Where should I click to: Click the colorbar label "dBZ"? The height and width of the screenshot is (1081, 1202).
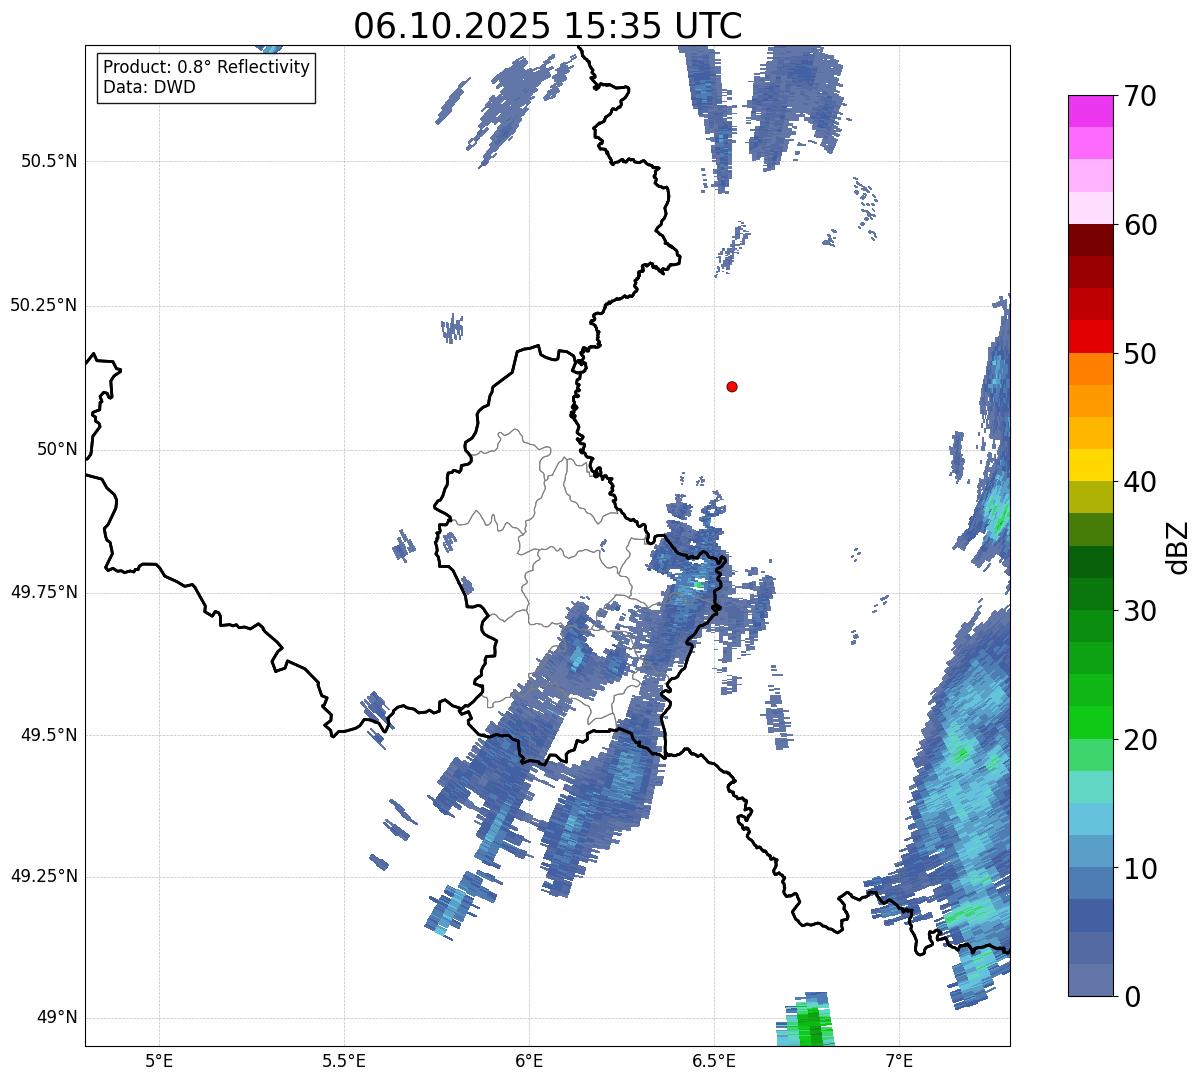click(1177, 546)
